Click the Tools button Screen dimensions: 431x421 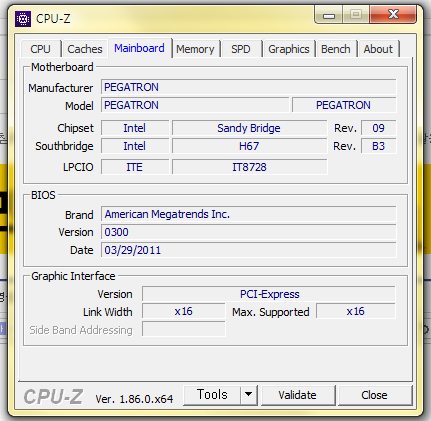click(x=212, y=395)
